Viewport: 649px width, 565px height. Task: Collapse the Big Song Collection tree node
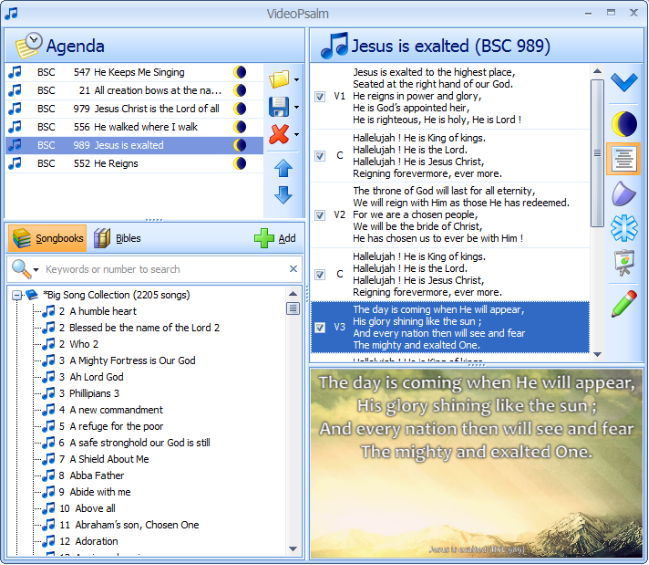coord(17,295)
